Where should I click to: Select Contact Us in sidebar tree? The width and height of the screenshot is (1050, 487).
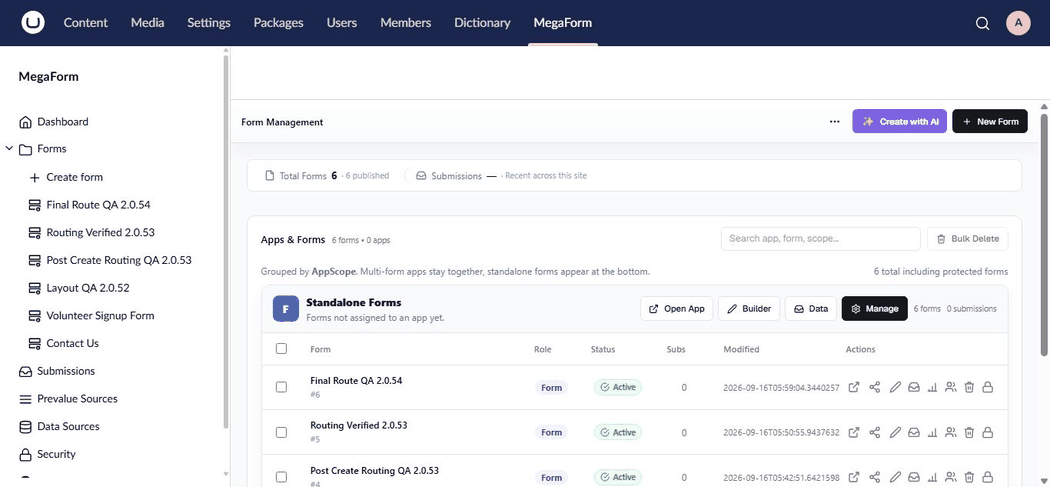point(72,343)
